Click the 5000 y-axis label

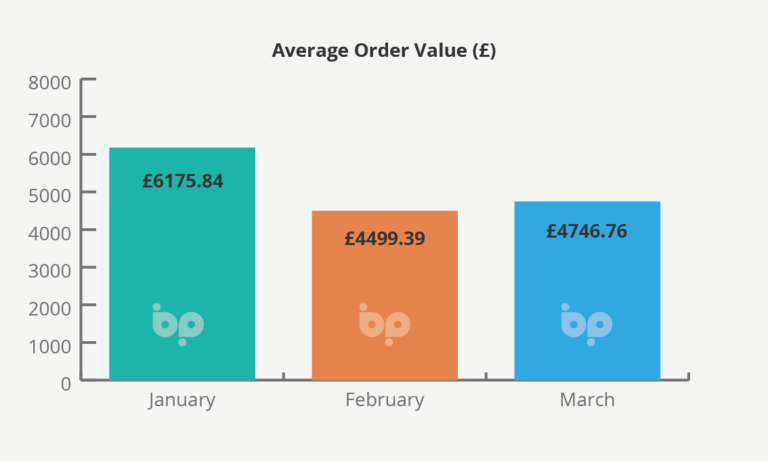click(50, 194)
